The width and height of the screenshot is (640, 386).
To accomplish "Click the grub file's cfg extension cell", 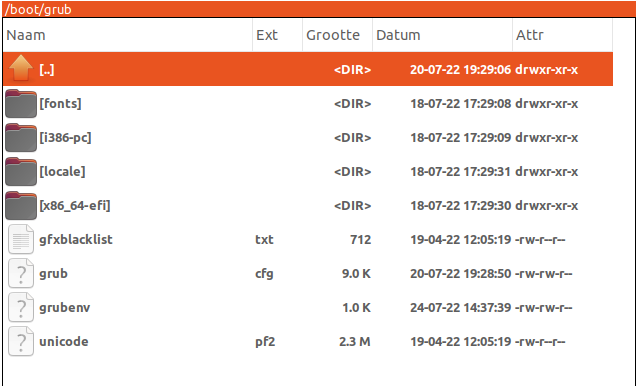I will (264, 274).
